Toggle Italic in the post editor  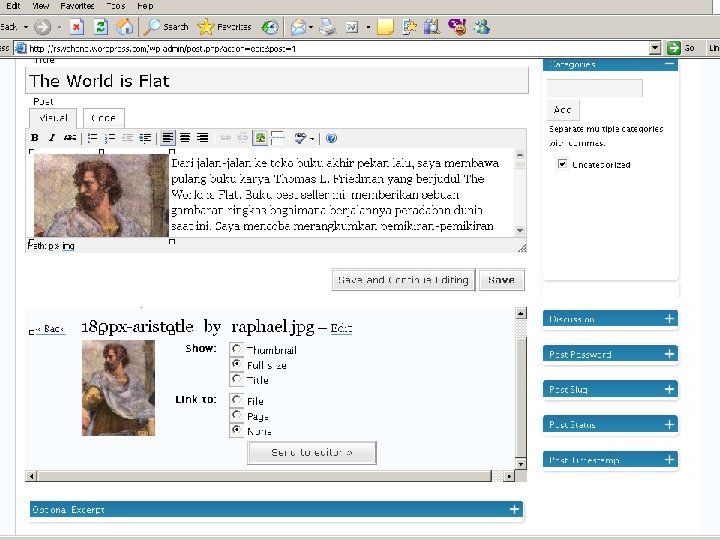pyautogui.click(x=52, y=137)
